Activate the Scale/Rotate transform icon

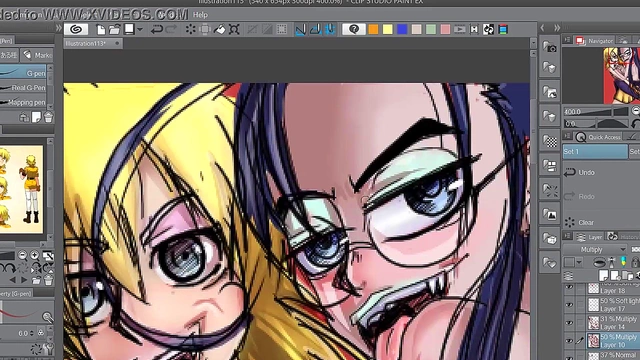click(234, 29)
